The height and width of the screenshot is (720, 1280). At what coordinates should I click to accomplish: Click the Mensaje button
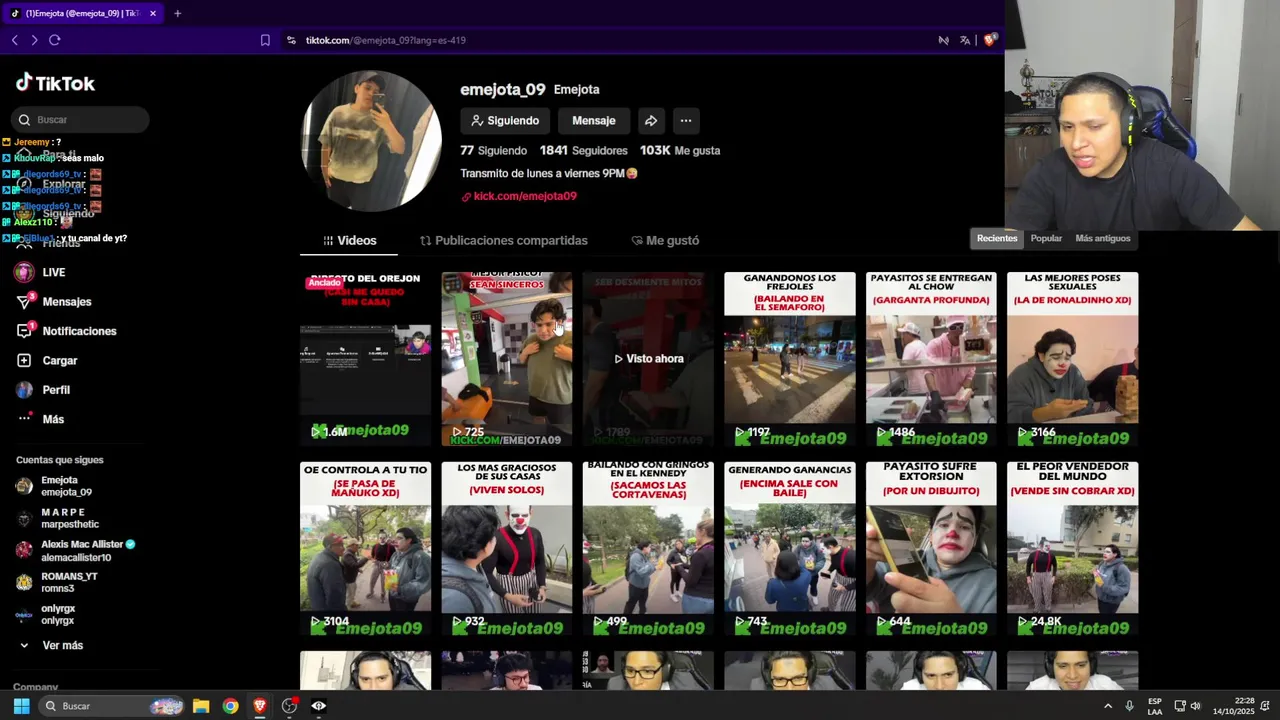(594, 120)
